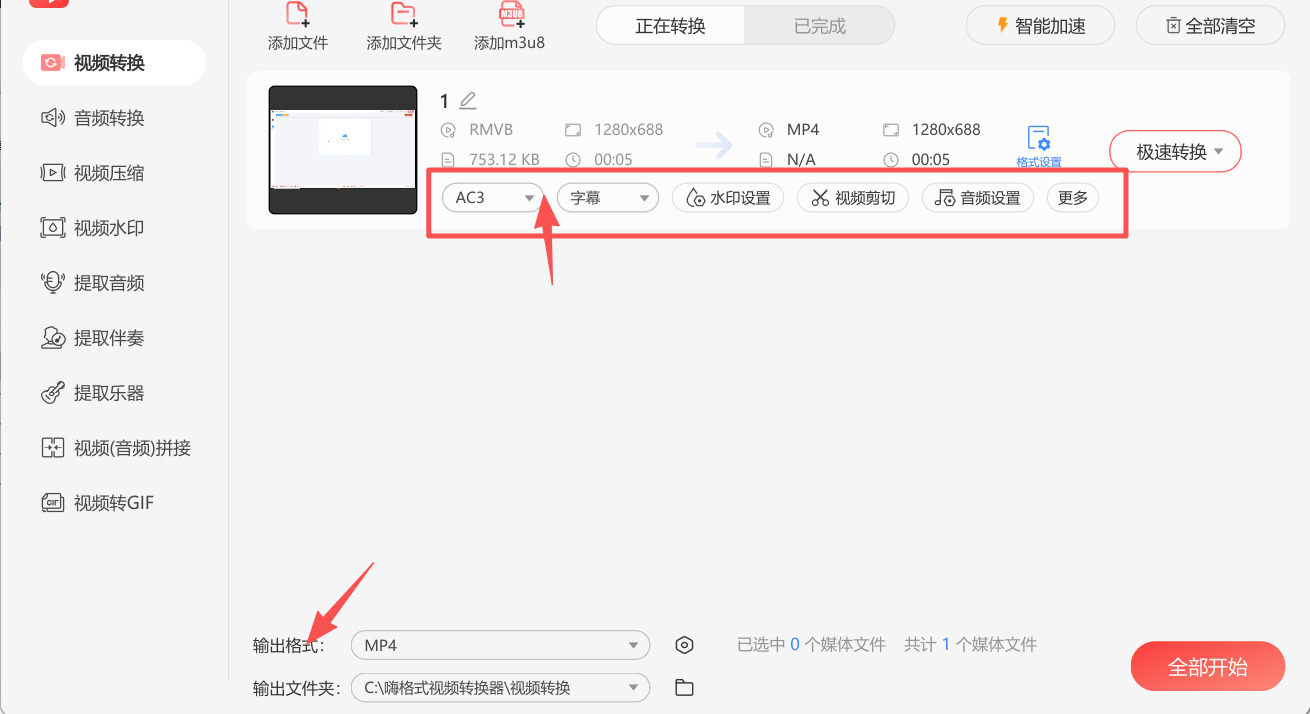Open 水印设置 watermark settings

click(728, 198)
